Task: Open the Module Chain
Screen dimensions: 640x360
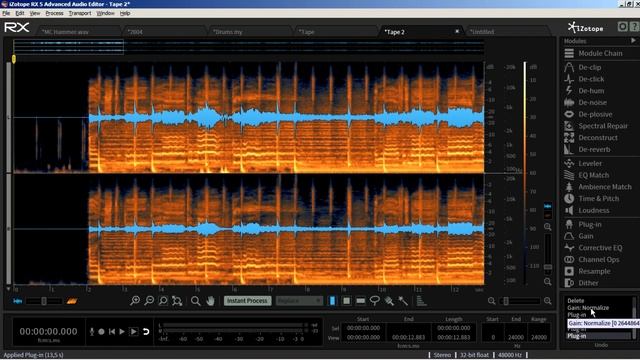Action: coord(594,53)
